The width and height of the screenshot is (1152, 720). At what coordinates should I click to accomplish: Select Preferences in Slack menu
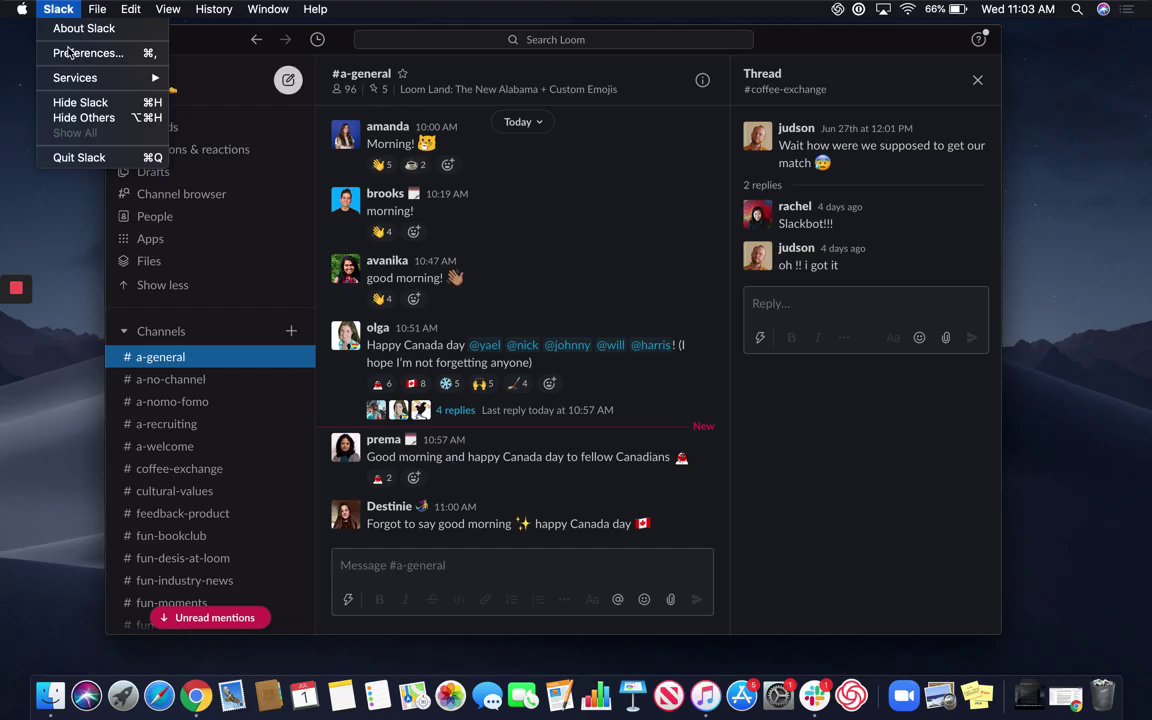click(103, 53)
